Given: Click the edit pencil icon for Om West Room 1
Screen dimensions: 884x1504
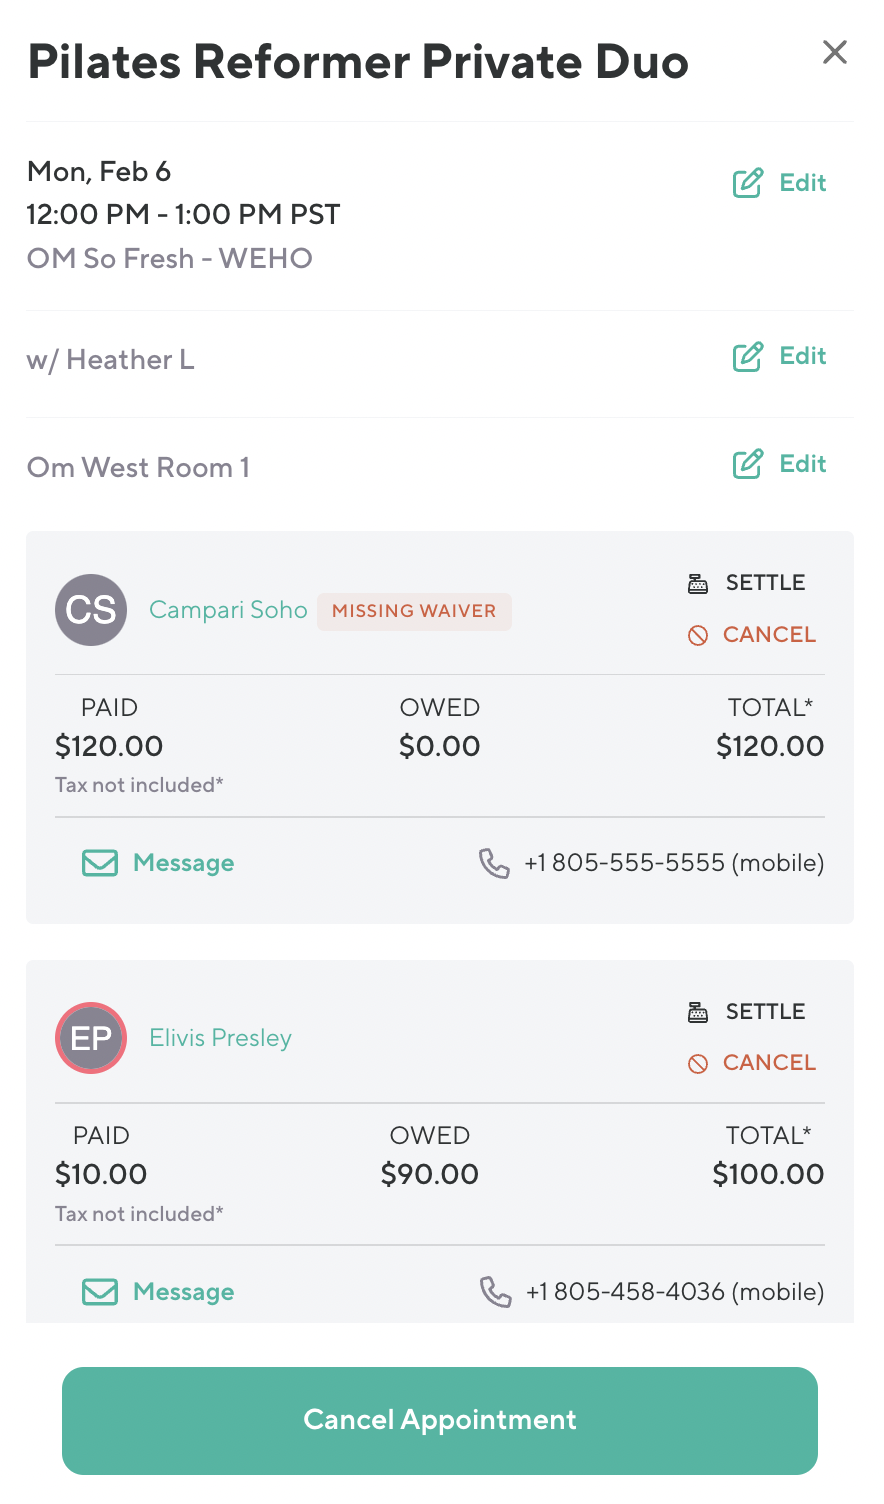Looking at the screenshot, I should tap(748, 464).
